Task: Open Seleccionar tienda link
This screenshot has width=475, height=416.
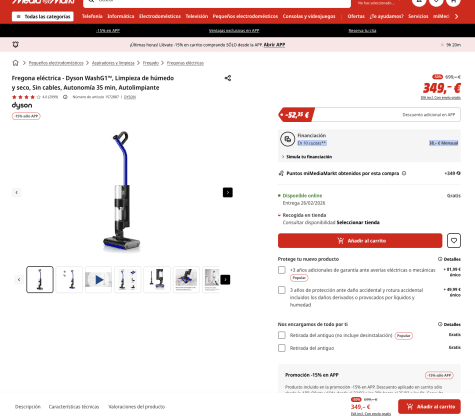Action: 358,222
